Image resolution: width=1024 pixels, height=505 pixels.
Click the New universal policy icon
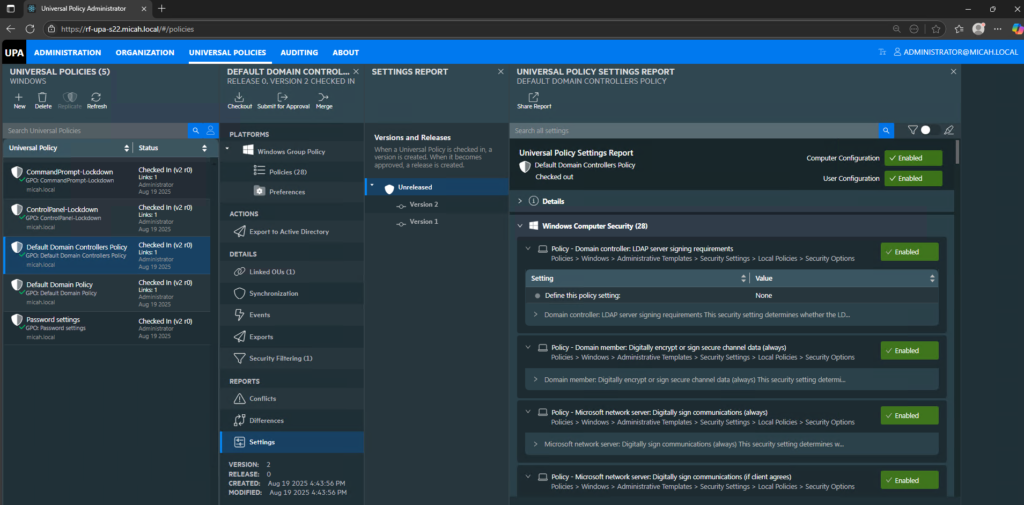pos(19,97)
